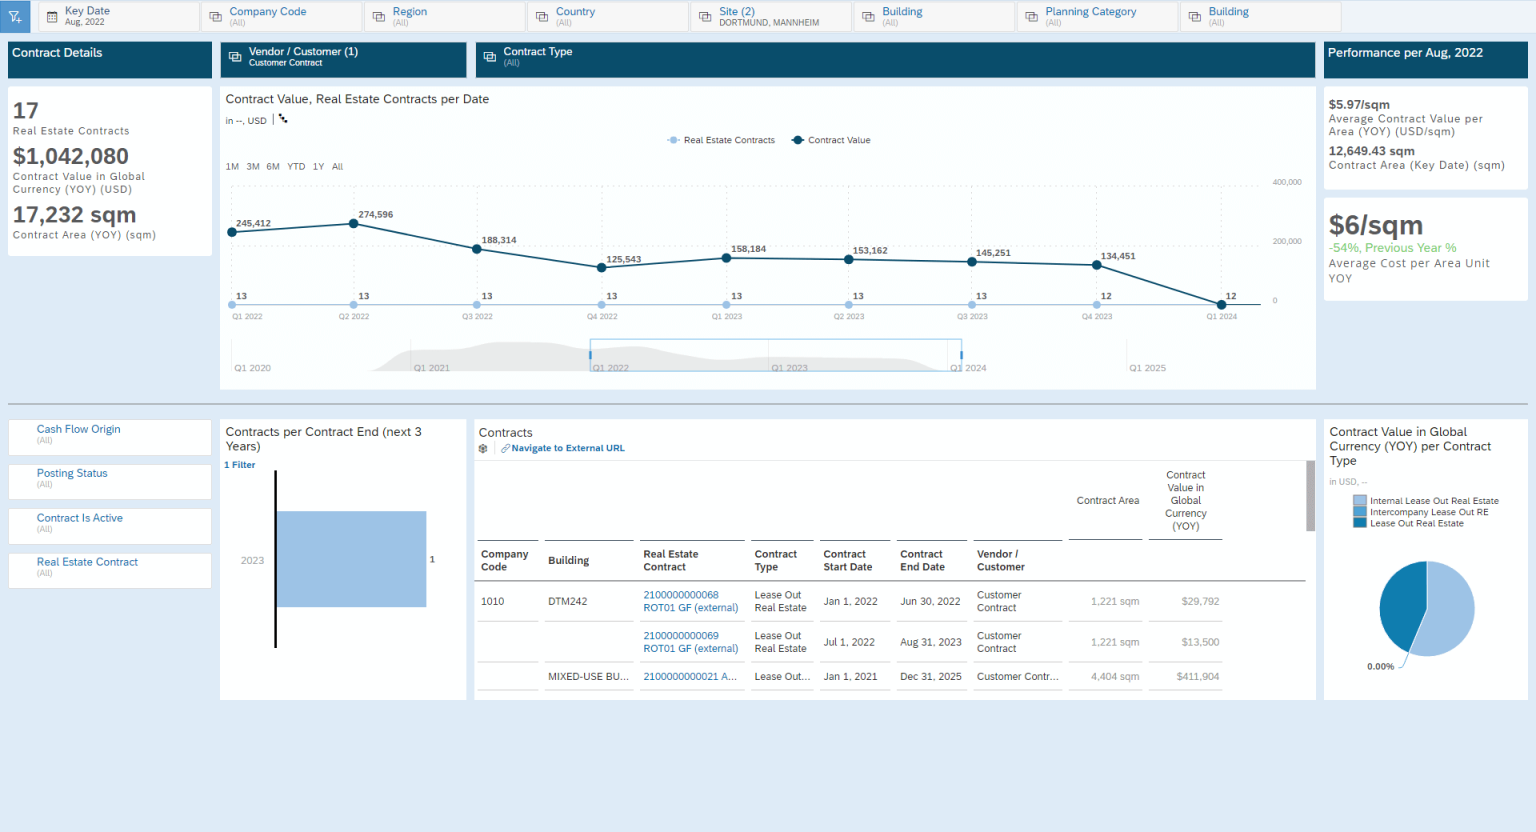Screen dimensions: 1536x832
Task: Select the All time range
Action: [337, 166]
